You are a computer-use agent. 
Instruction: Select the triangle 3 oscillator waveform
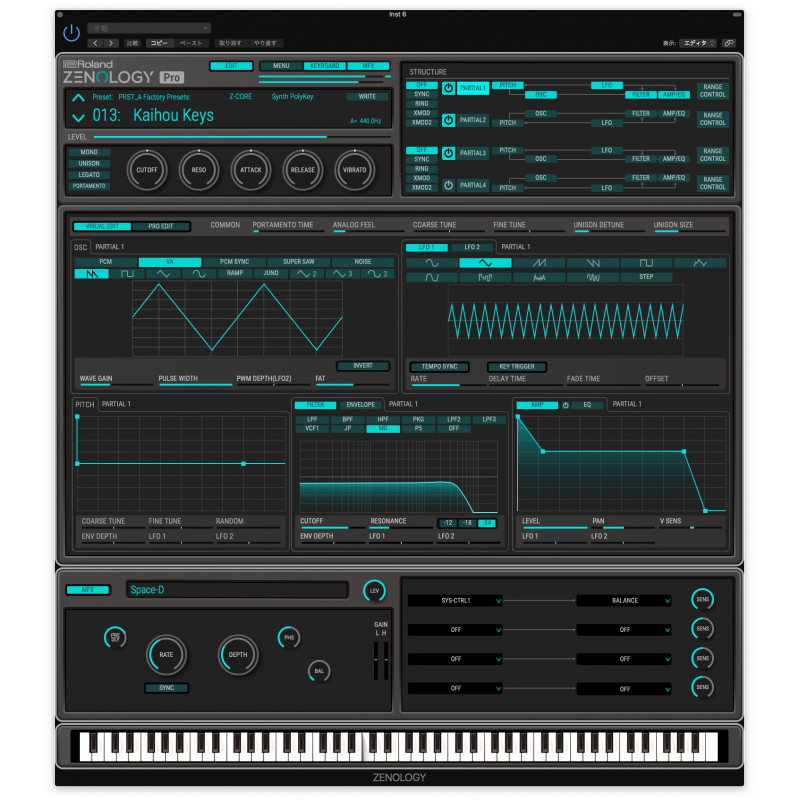click(342, 274)
